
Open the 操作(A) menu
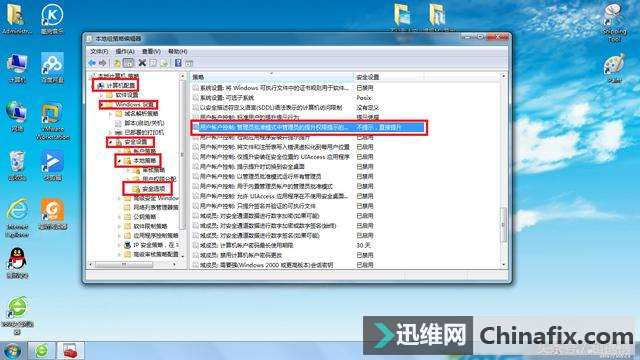coord(125,51)
